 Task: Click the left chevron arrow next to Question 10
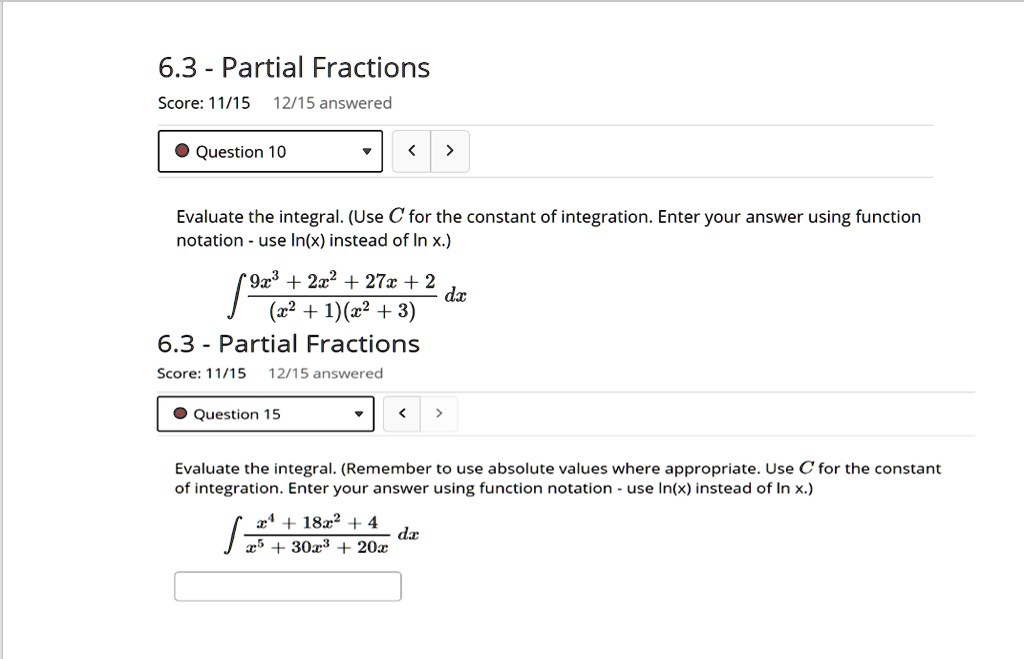click(x=411, y=150)
